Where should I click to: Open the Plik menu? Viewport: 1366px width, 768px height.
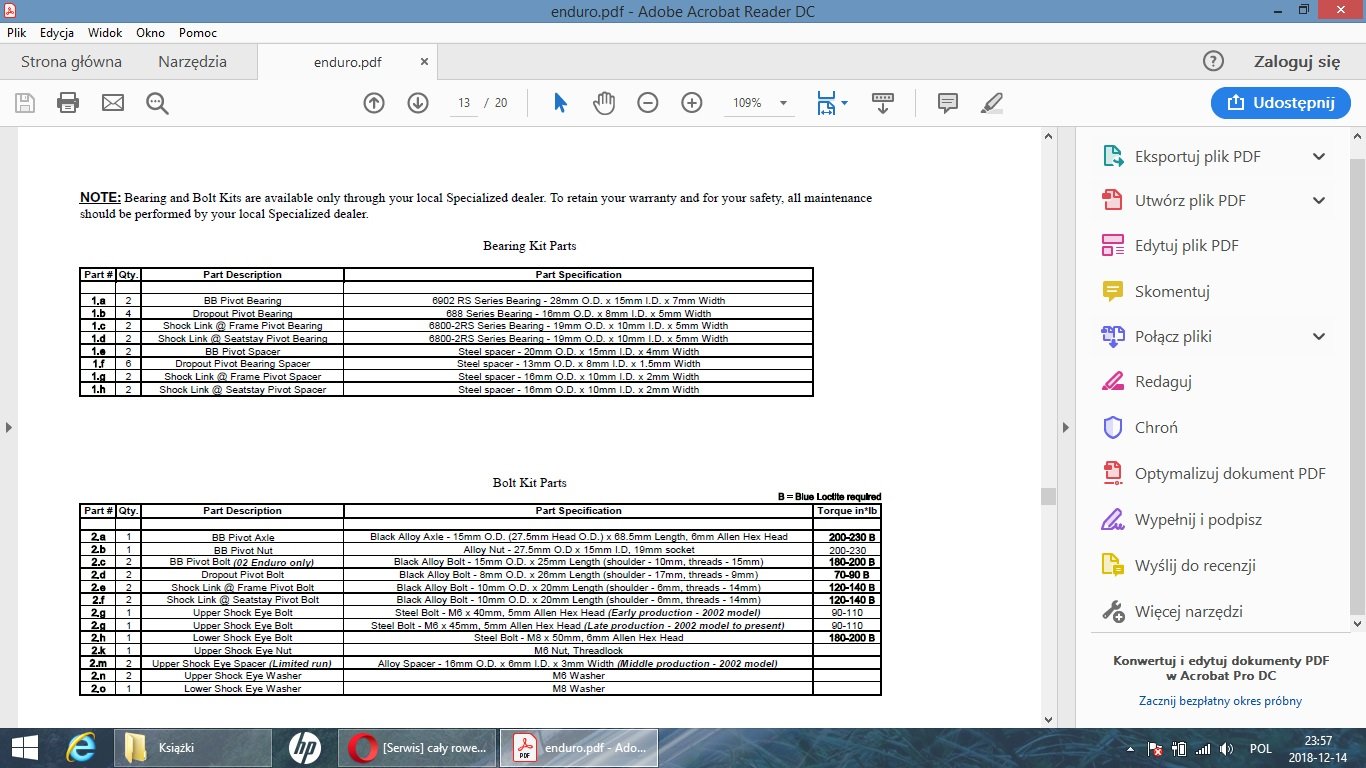[16, 32]
